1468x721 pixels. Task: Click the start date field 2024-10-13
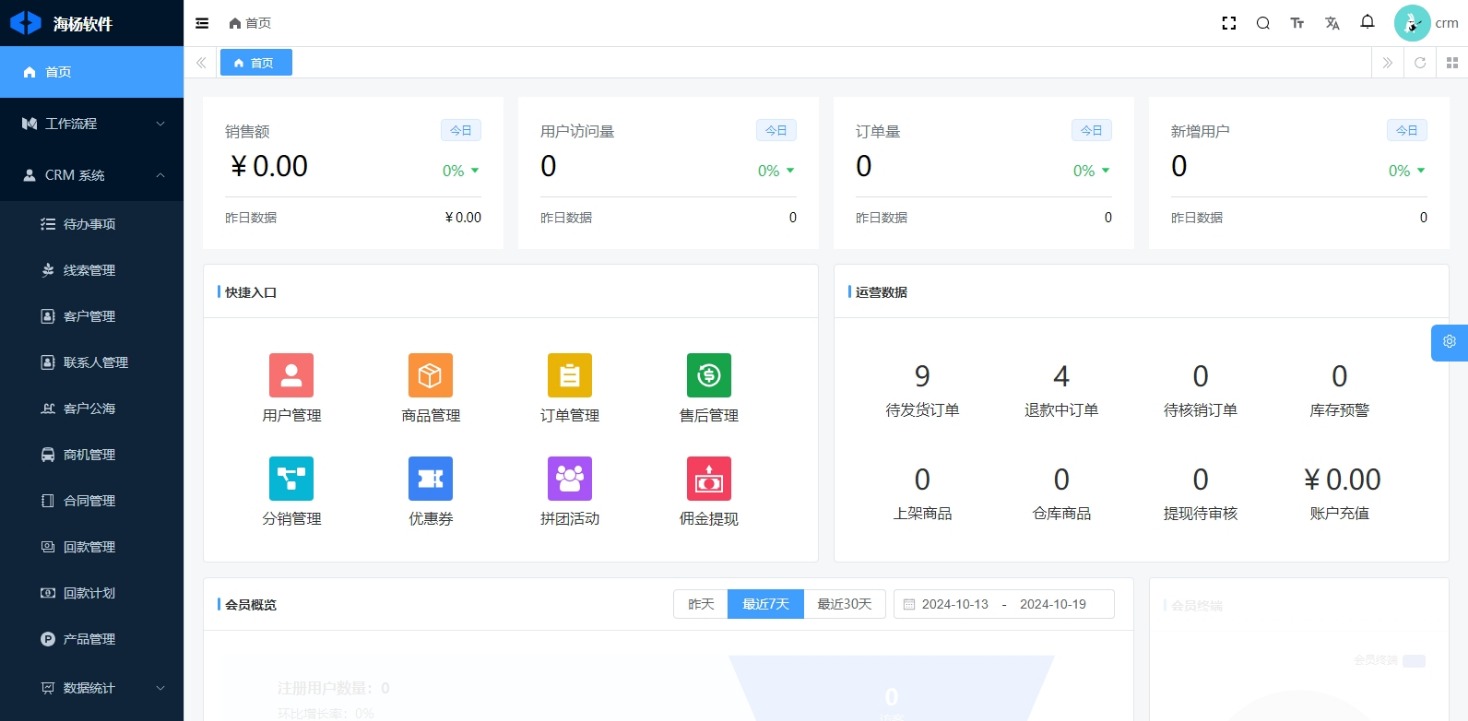pyautogui.click(x=954, y=604)
